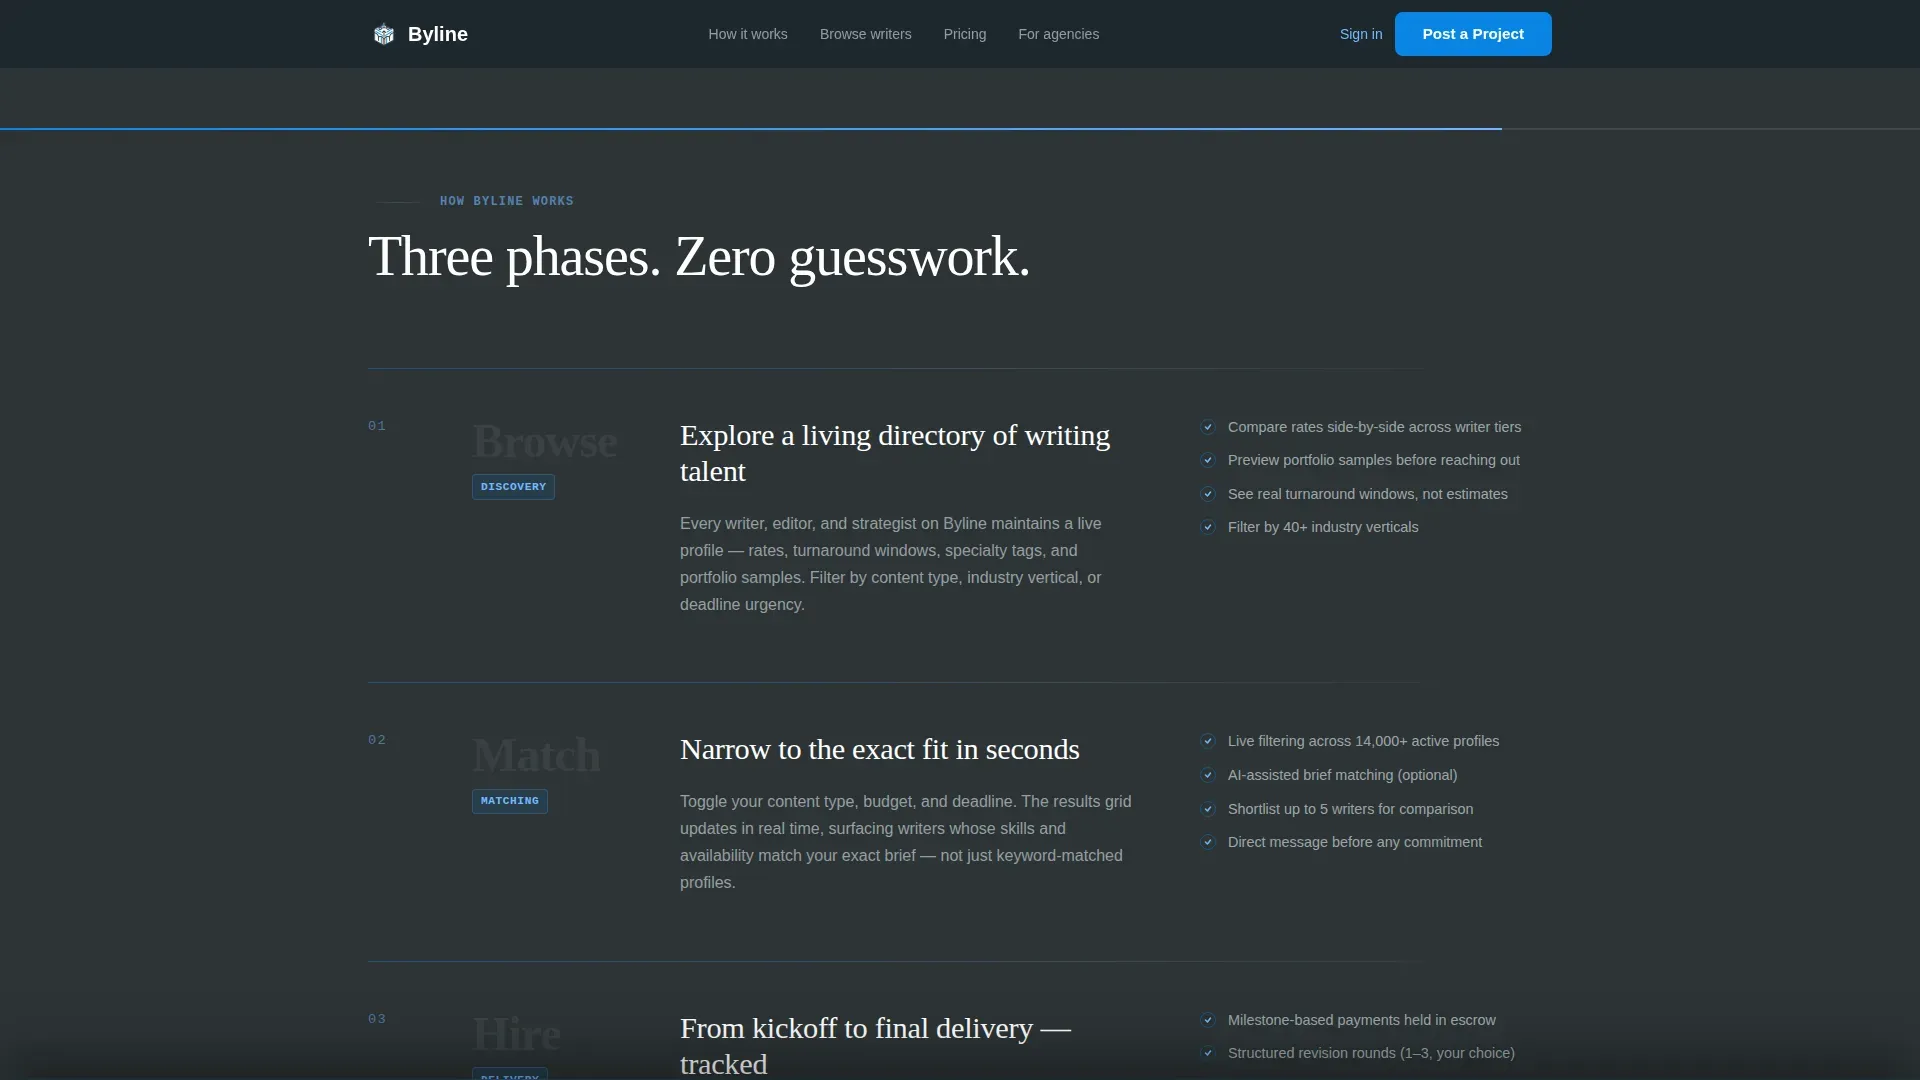Click text Direct message before any commitment
Screen dimensions: 1920x1080
(x=1355, y=842)
